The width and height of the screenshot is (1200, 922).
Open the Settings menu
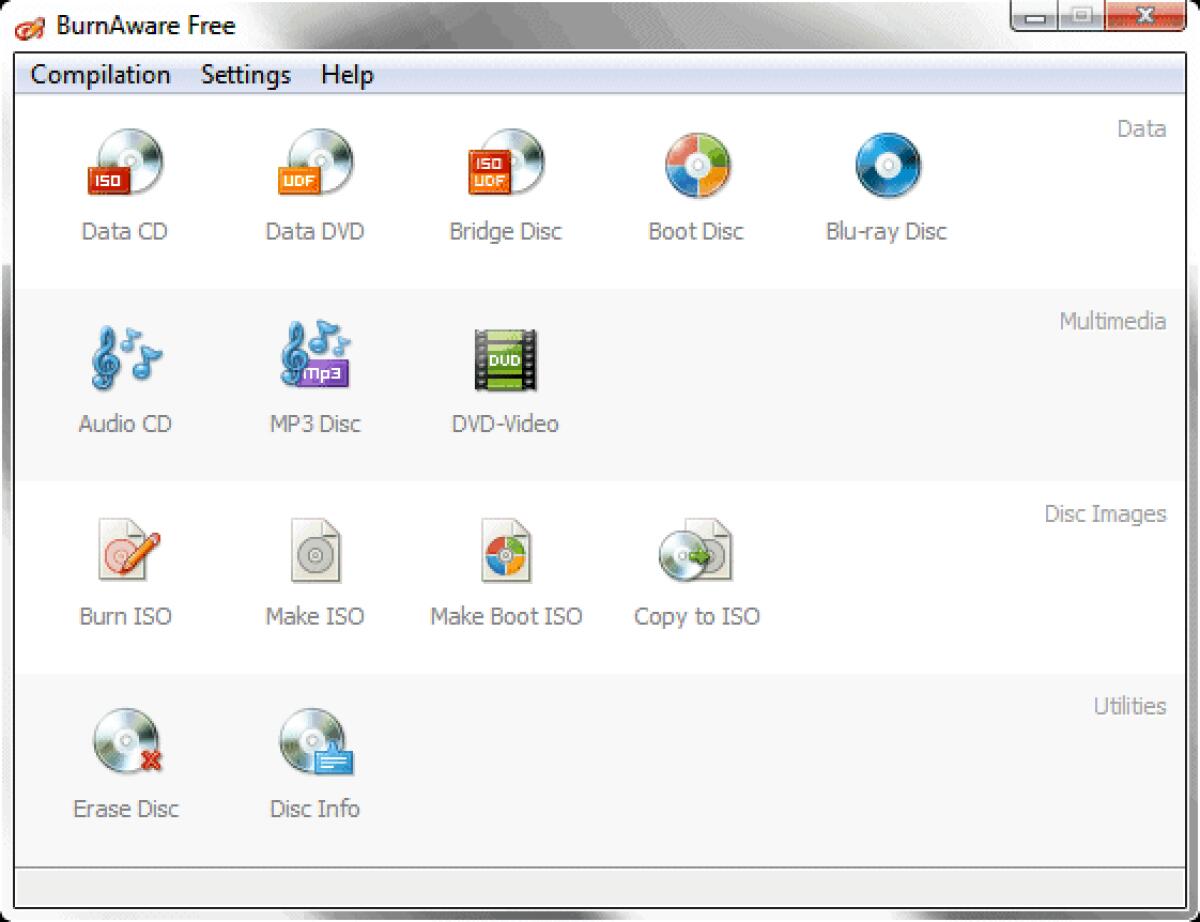[x=245, y=75]
